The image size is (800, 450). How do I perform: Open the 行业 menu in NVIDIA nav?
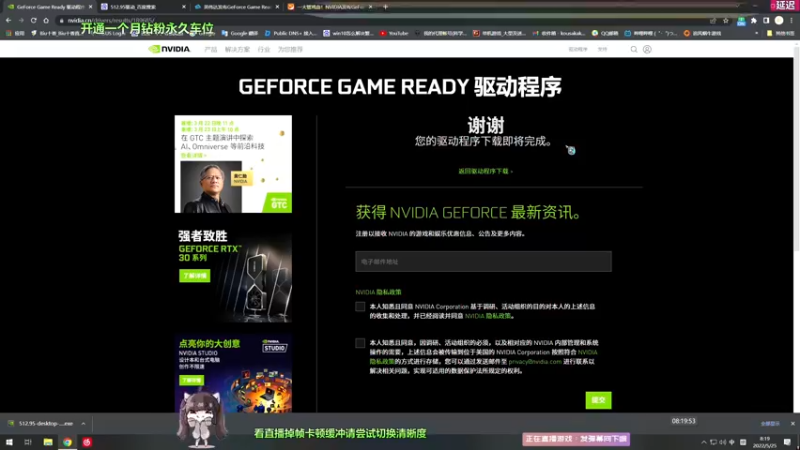tap(264, 49)
